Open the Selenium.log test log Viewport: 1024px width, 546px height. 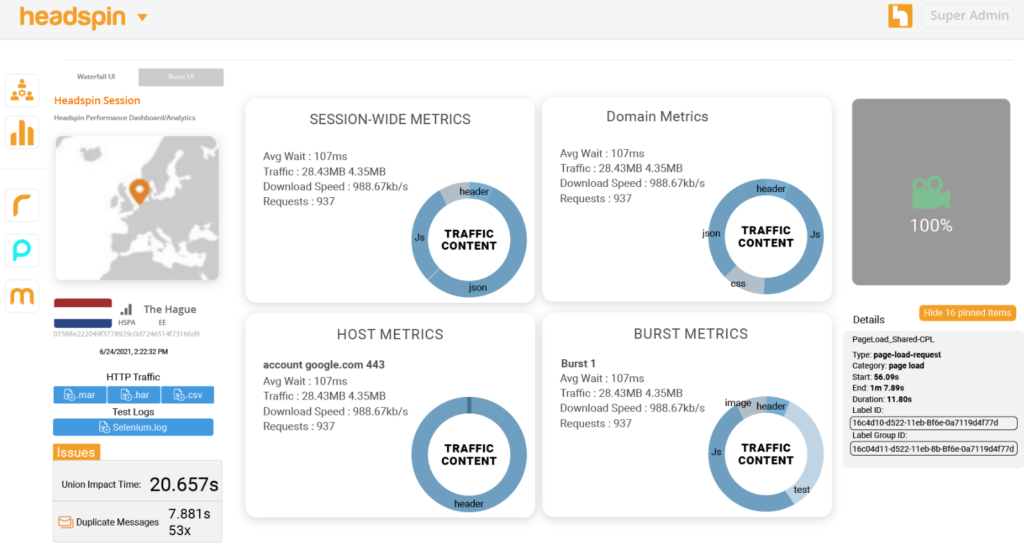click(133, 427)
